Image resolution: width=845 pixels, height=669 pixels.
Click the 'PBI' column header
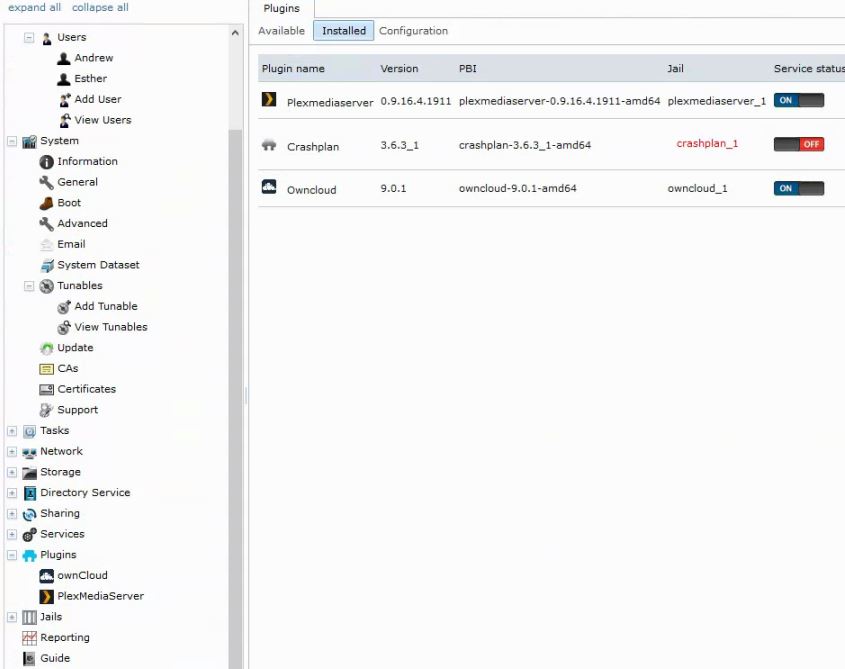(467, 68)
